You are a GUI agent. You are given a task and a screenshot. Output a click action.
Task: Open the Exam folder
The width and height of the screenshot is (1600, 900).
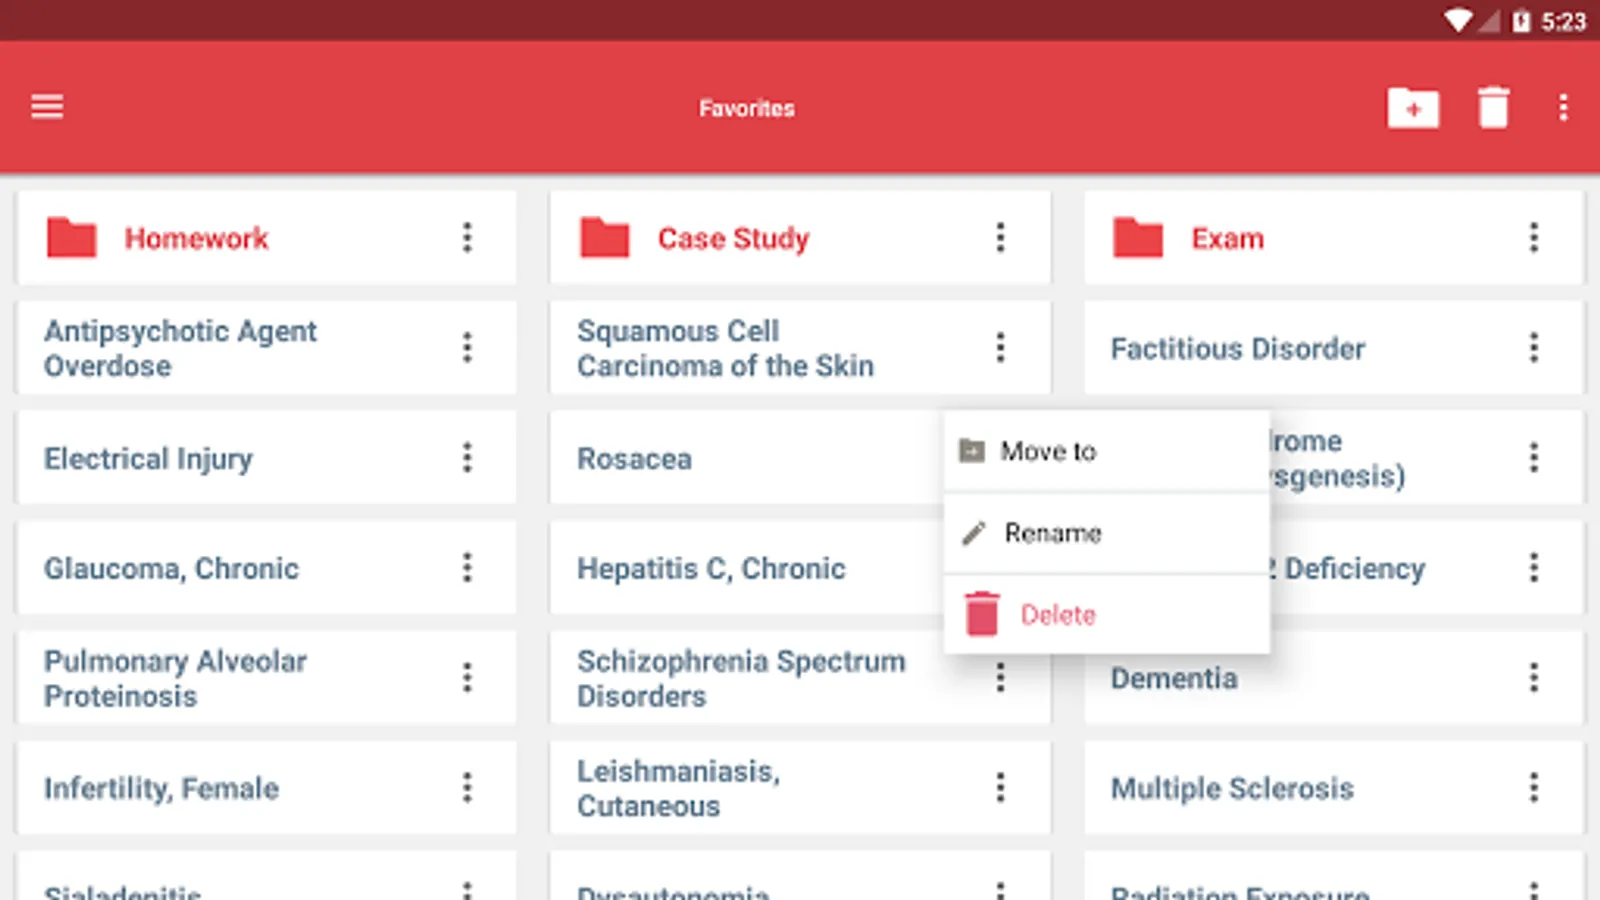[x=1227, y=238]
